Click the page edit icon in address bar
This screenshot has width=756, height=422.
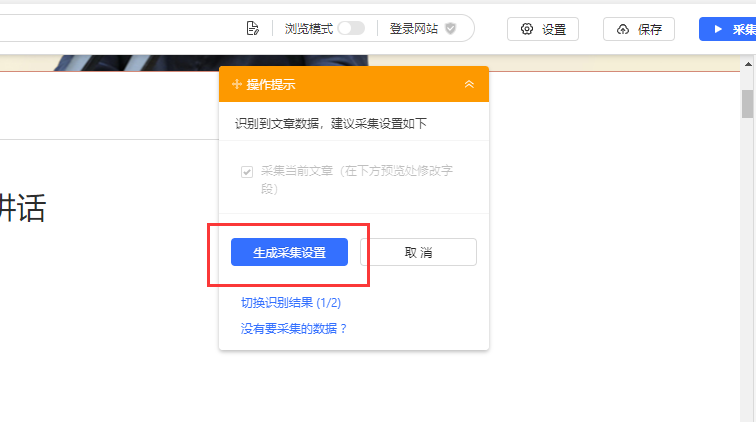[x=253, y=29]
